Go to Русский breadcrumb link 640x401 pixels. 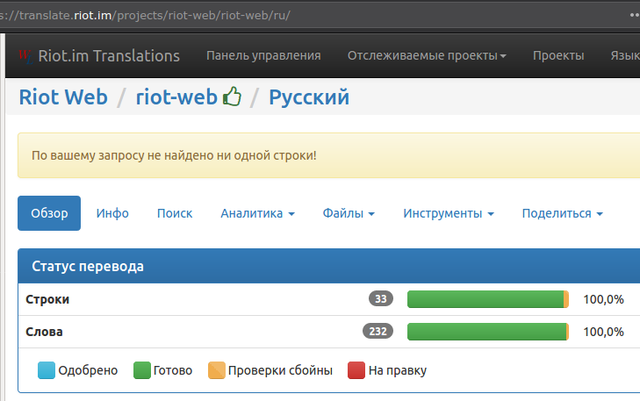tap(309, 97)
